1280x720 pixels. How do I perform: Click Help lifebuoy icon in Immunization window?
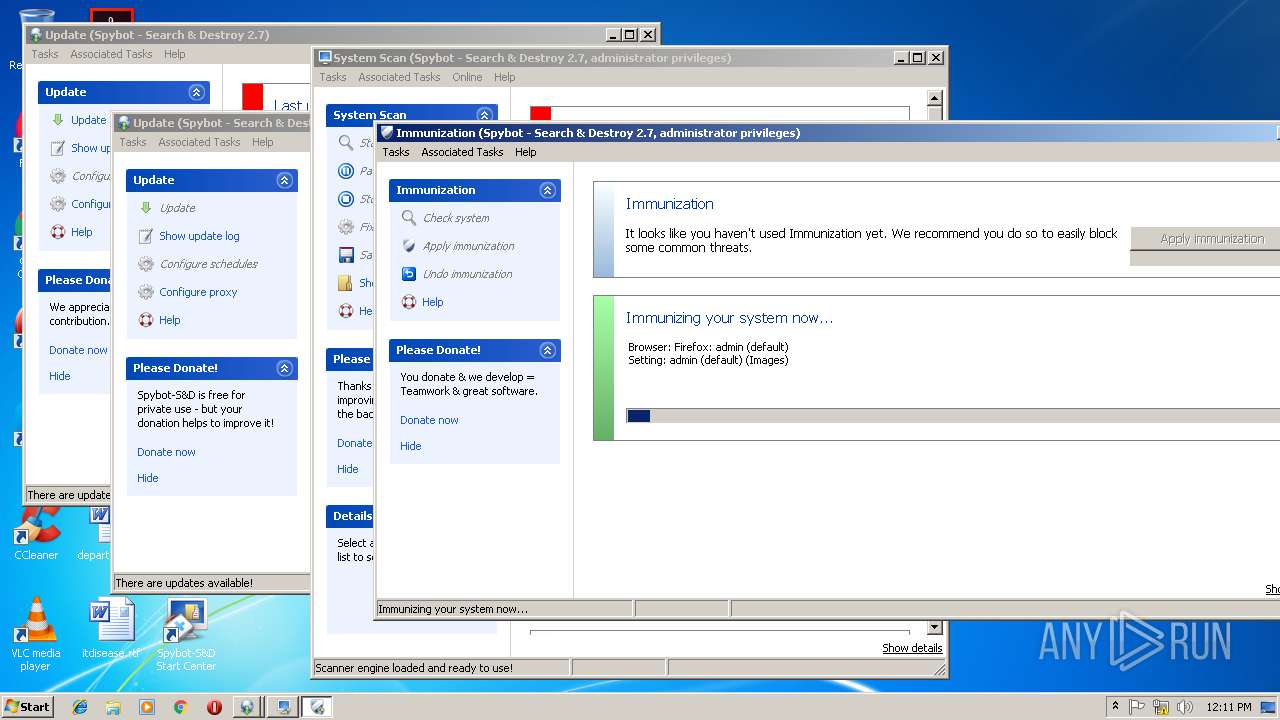(408, 302)
